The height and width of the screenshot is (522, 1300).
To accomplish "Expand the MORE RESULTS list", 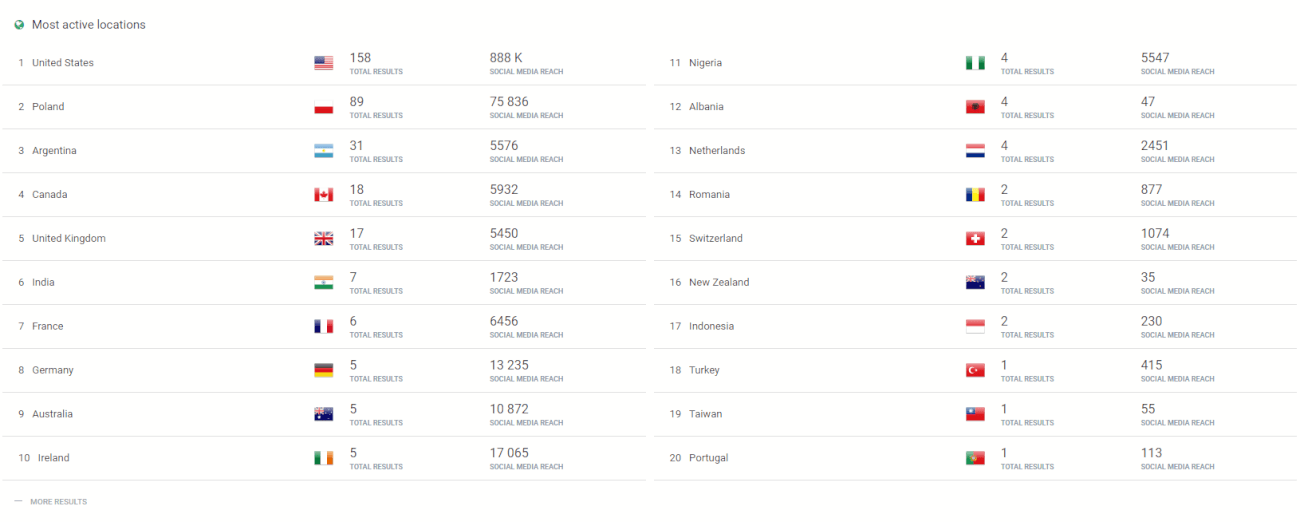I will (x=58, y=502).
